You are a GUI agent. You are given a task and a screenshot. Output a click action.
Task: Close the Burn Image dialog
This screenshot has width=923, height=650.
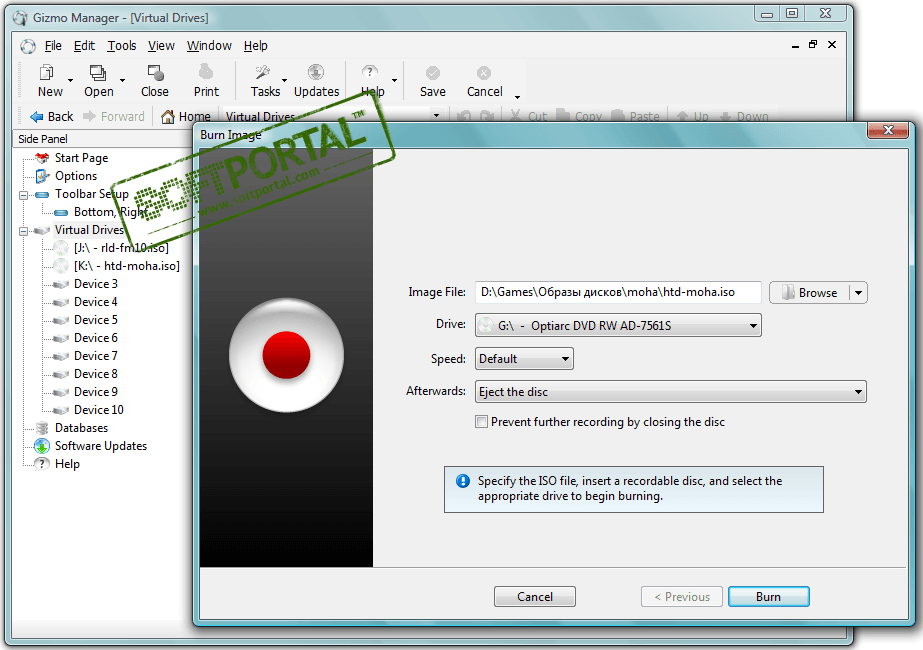point(888,130)
